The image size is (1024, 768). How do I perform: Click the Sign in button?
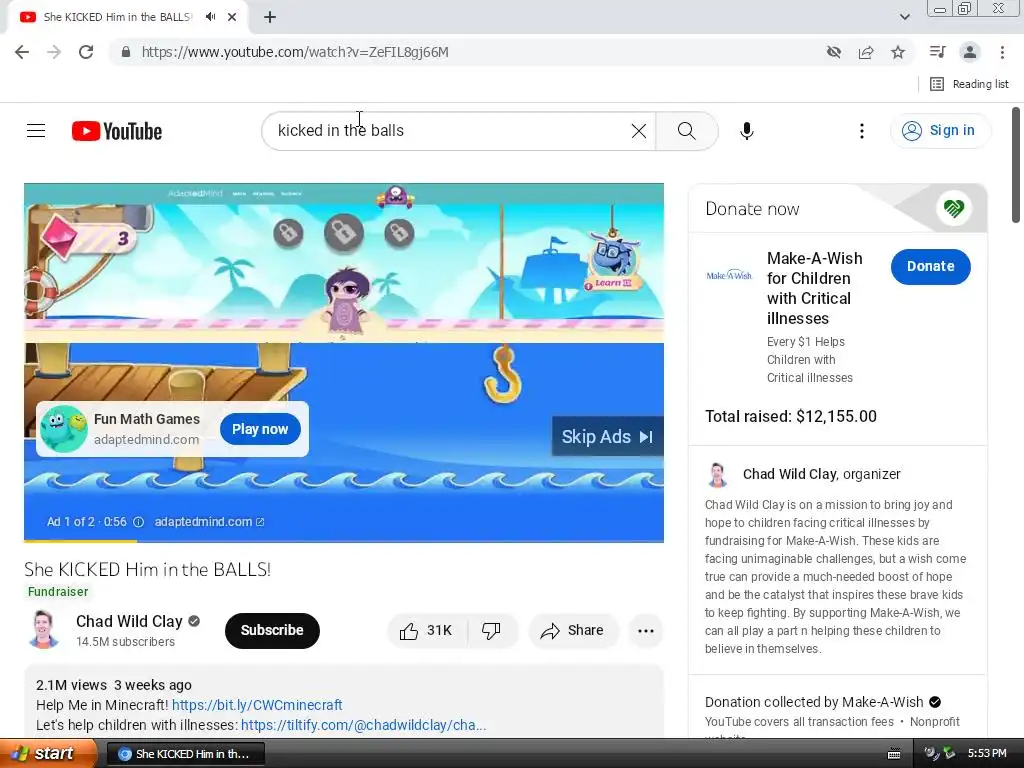coord(940,131)
